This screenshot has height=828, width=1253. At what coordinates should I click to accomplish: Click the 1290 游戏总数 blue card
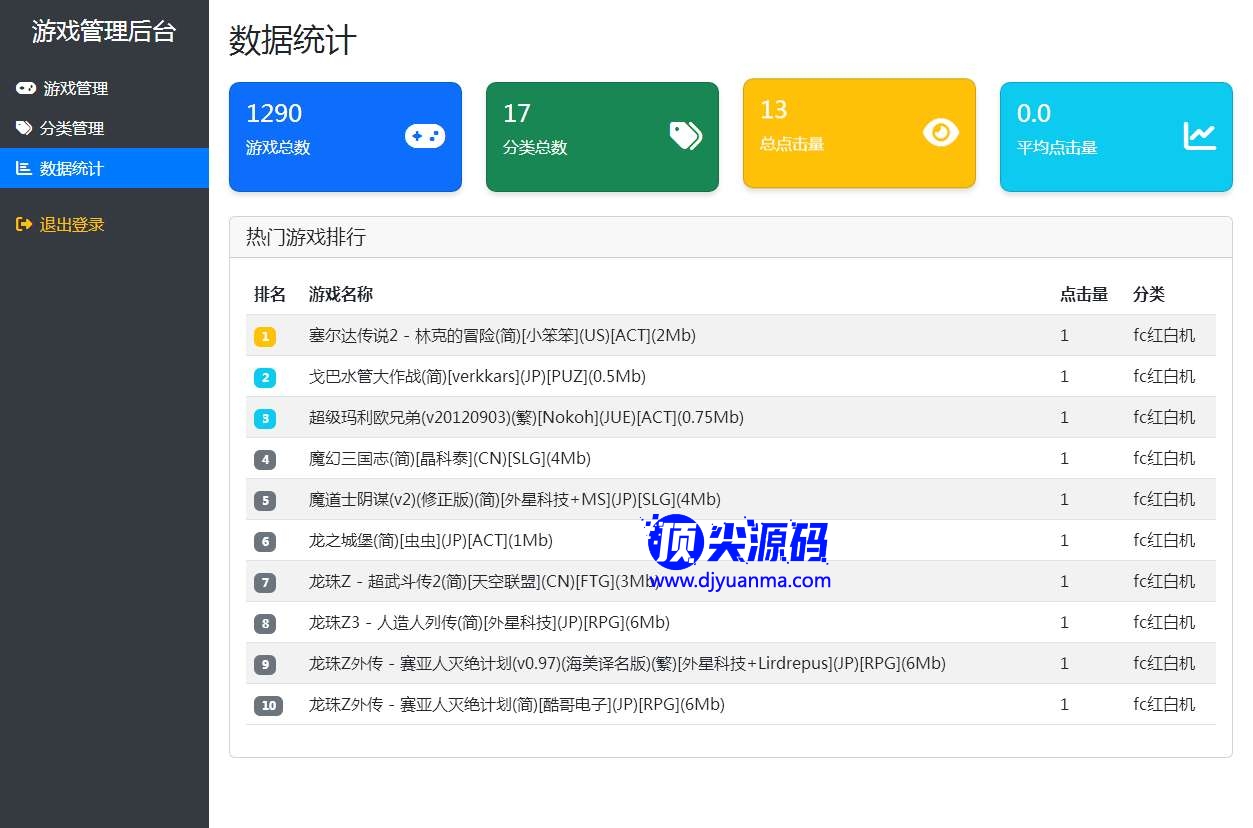pyautogui.click(x=345, y=136)
